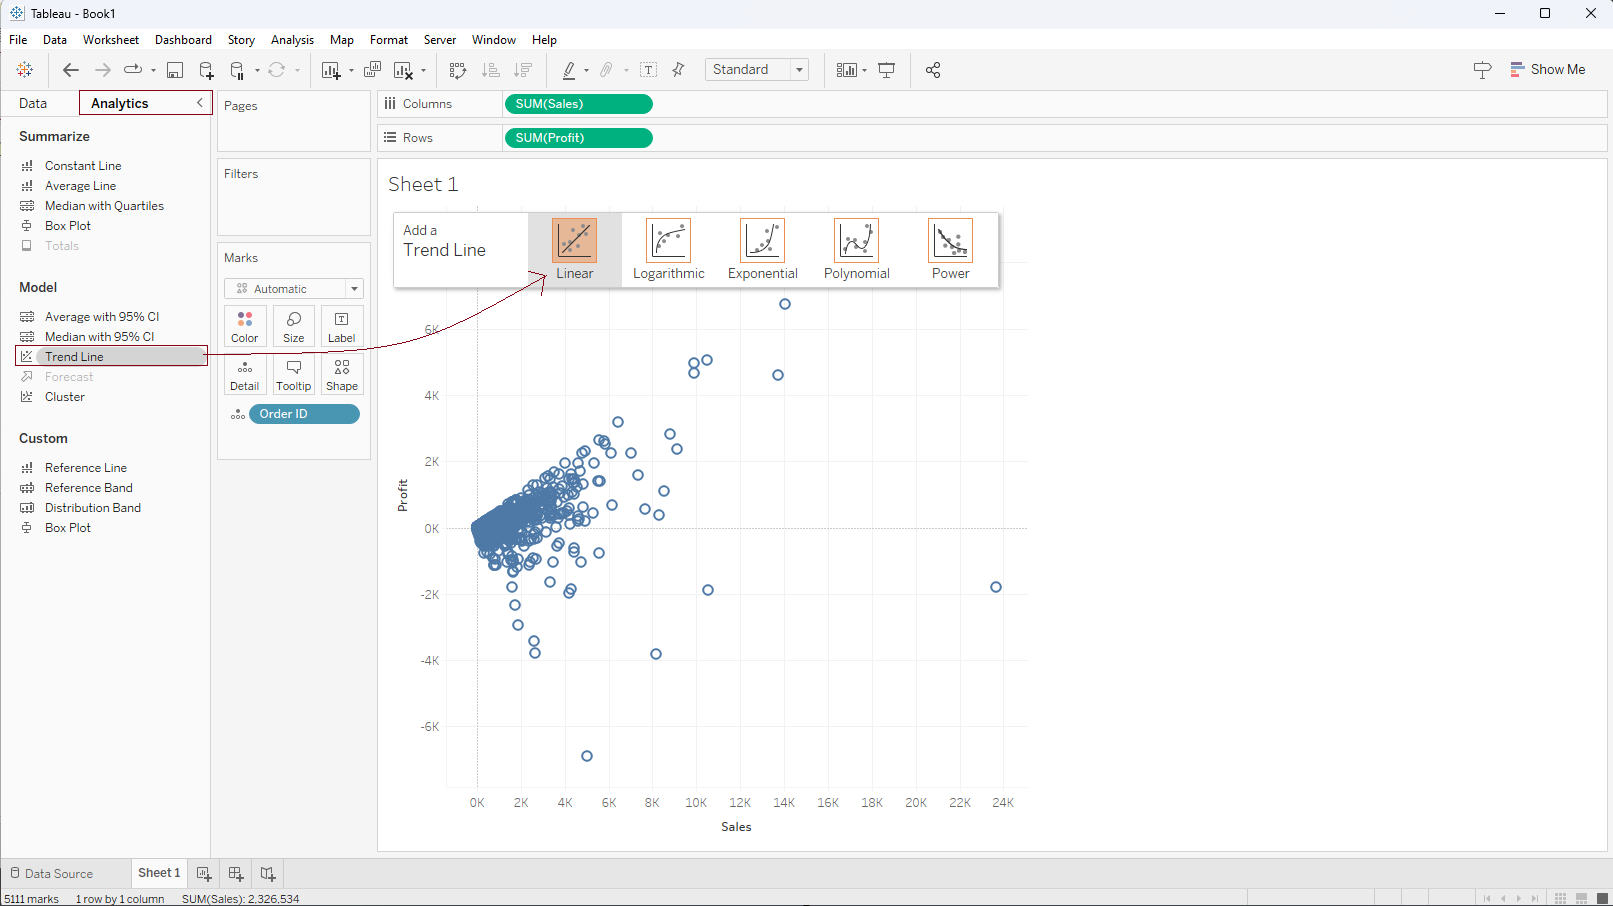Screen dimensions: 1613x906
Task: Expand the highlight dropdown arrow
Action: (x=586, y=70)
